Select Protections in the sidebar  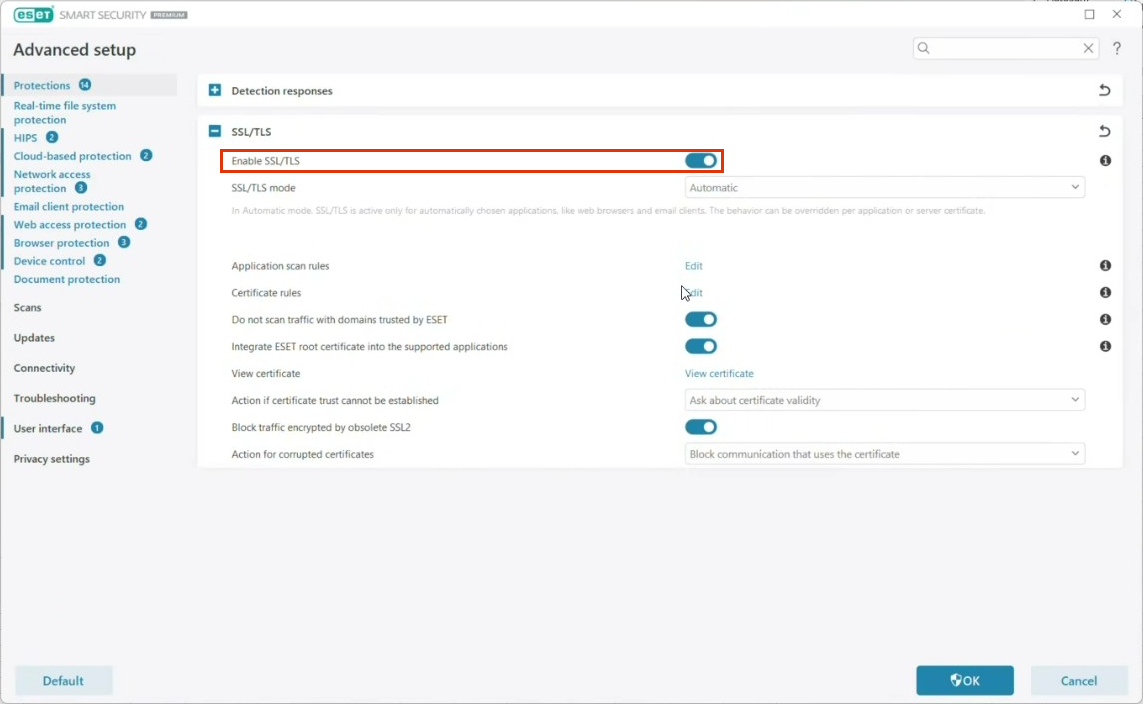(42, 85)
